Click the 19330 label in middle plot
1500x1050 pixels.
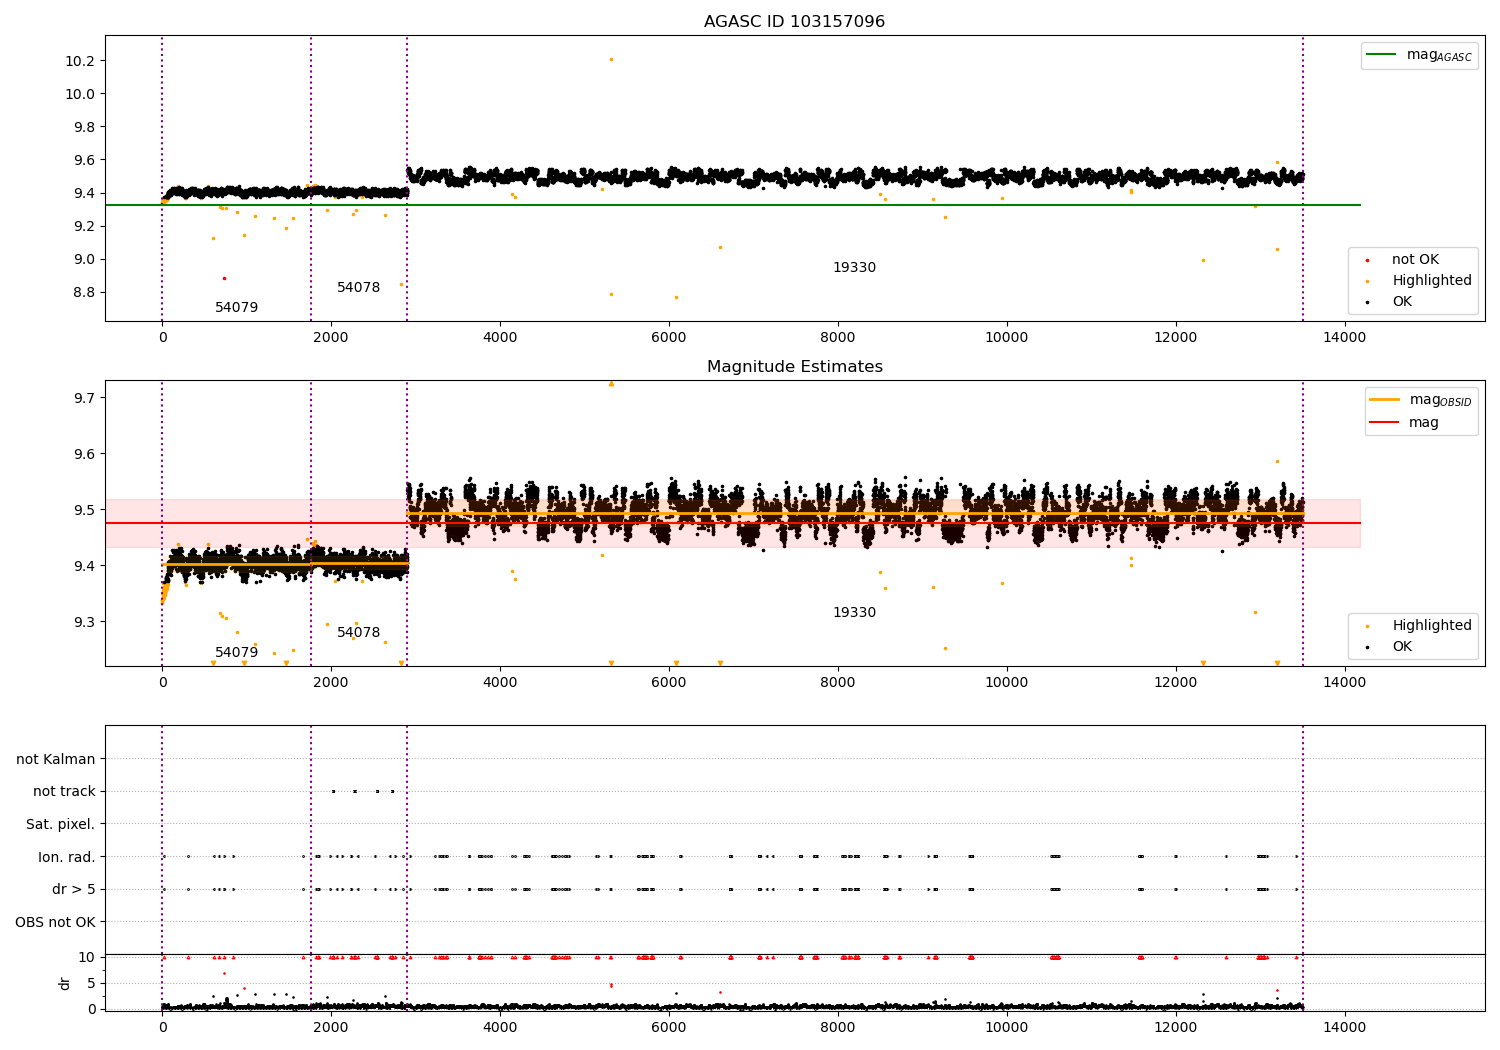(854, 613)
